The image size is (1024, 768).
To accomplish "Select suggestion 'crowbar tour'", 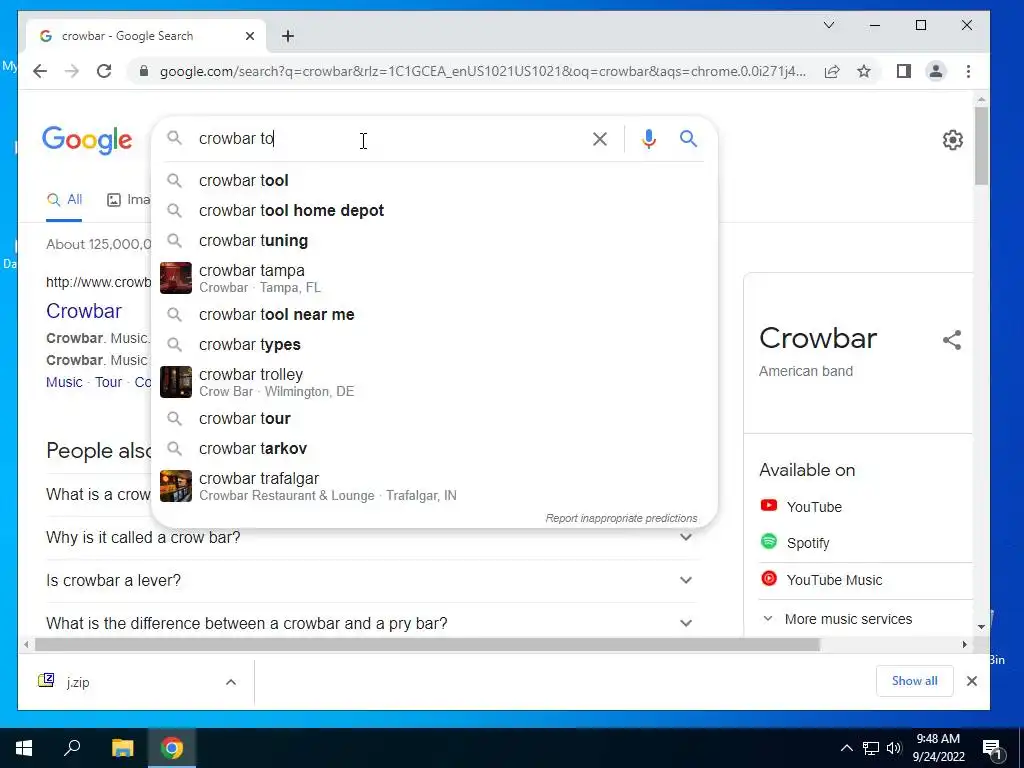I will point(434,419).
